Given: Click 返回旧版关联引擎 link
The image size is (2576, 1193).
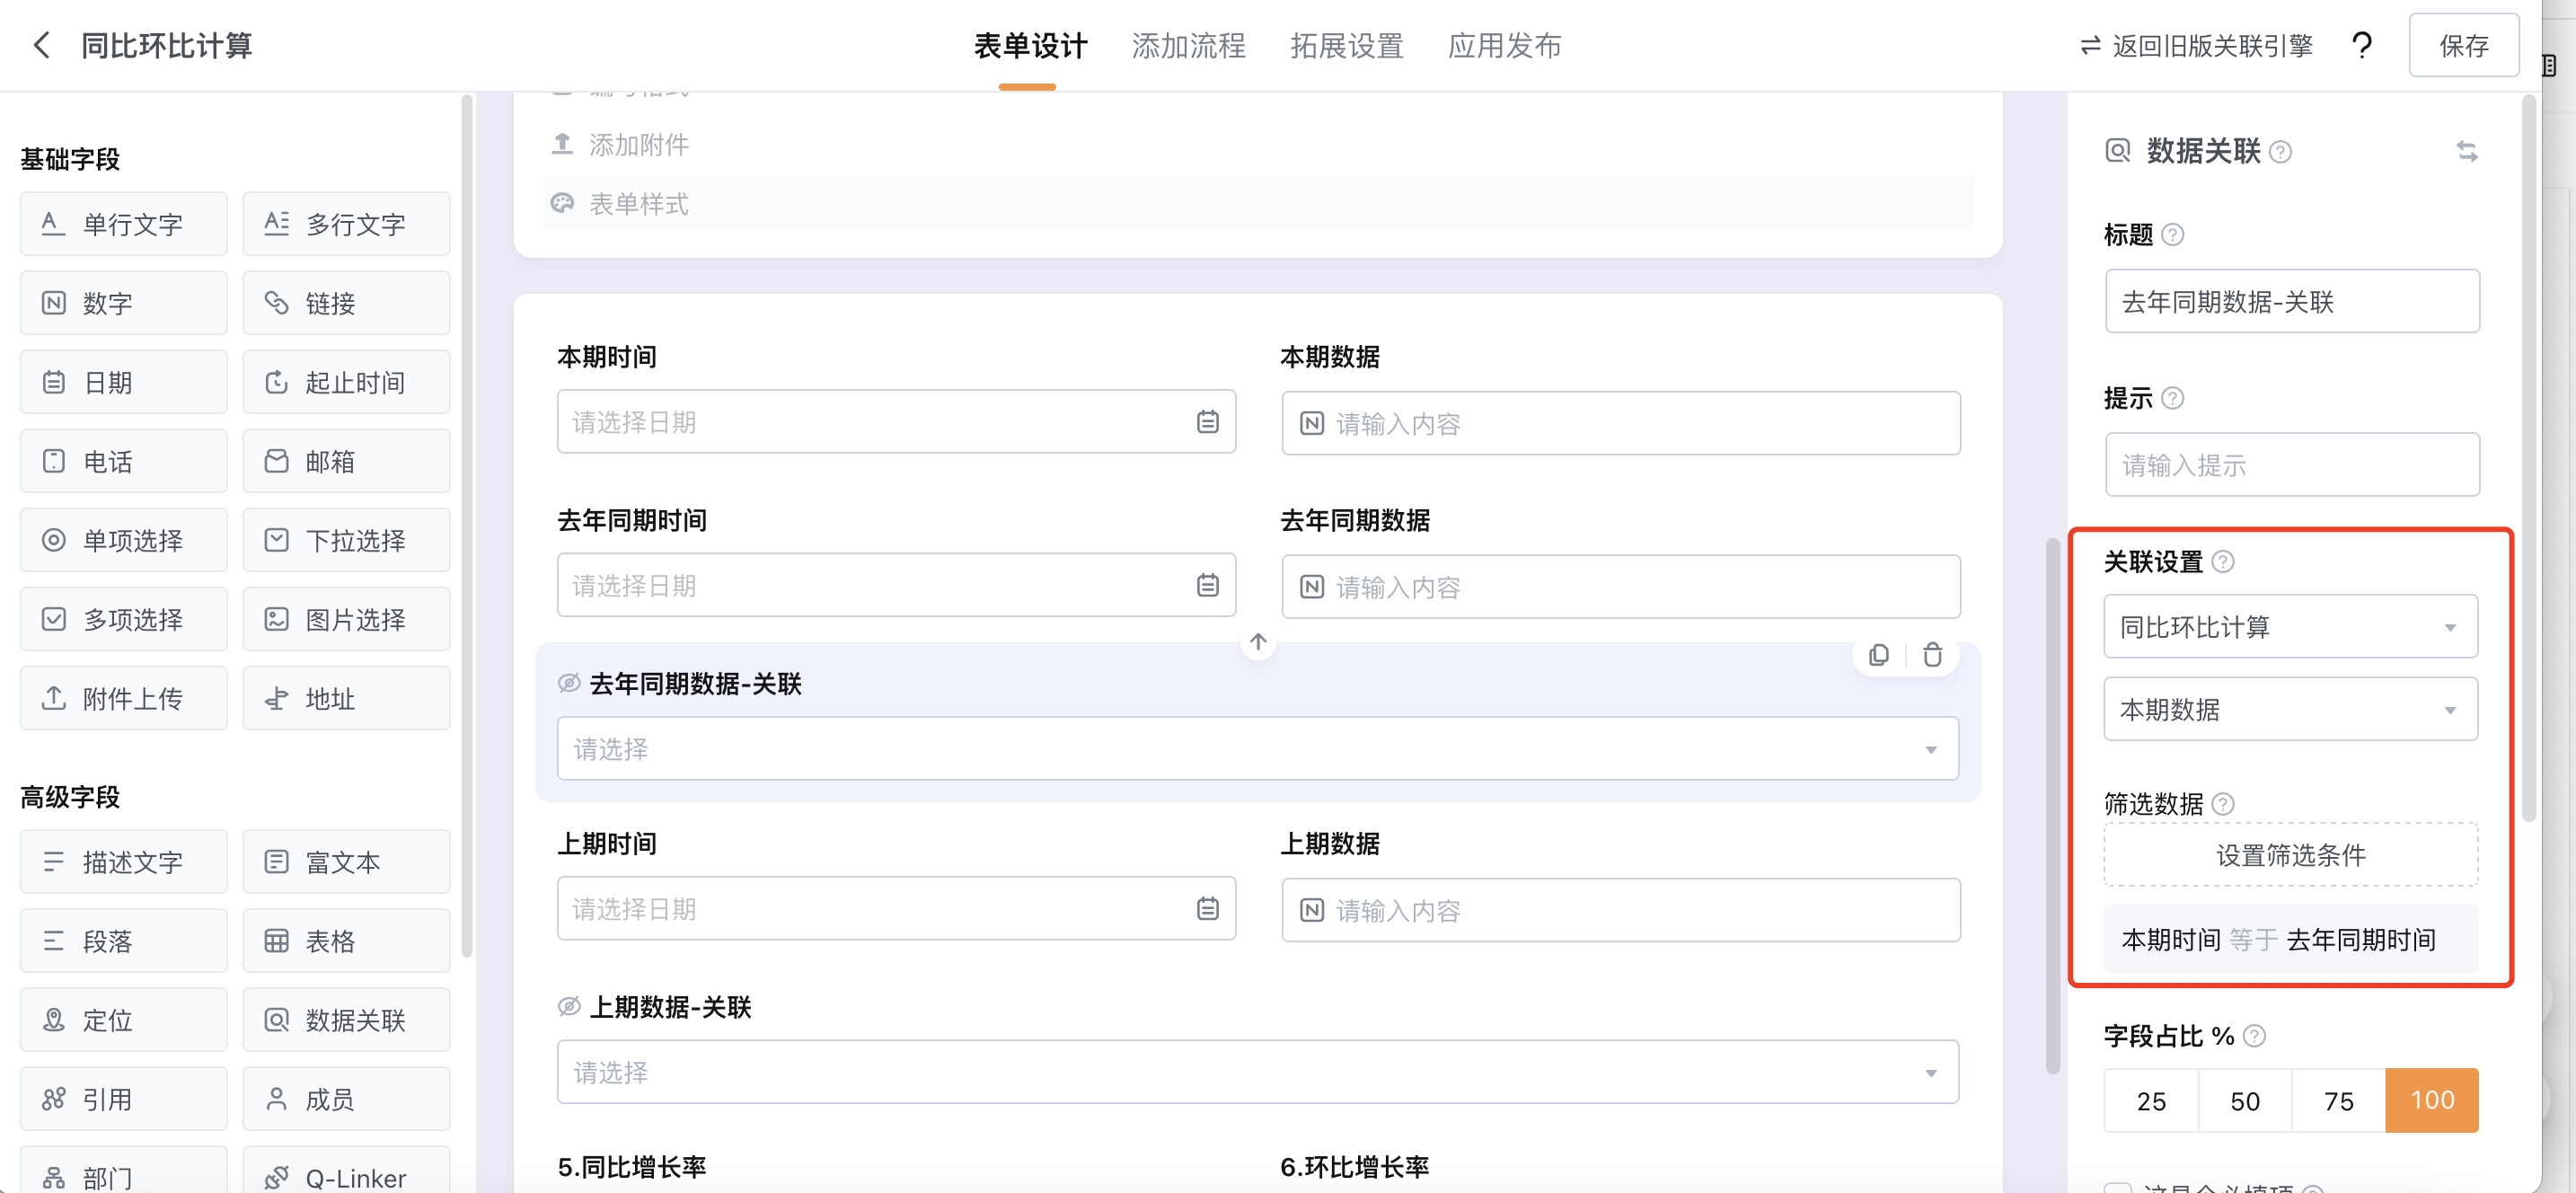Looking at the screenshot, I should coord(2196,45).
